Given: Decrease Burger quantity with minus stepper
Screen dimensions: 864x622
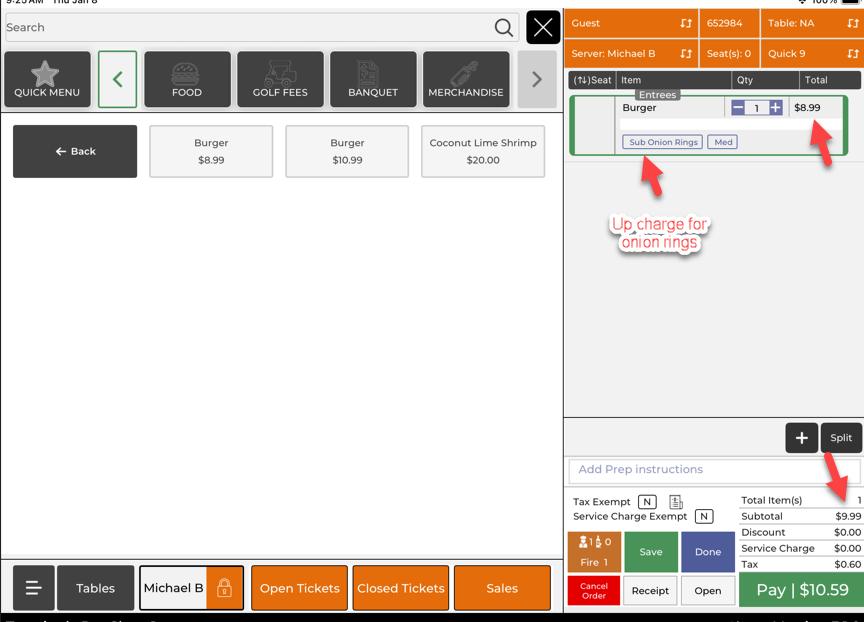Looking at the screenshot, I should (738, 108).
